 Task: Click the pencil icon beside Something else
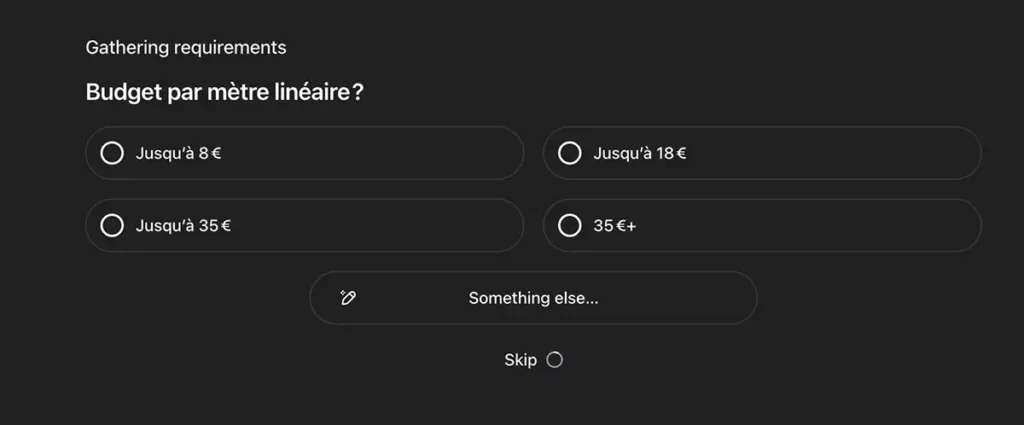pos(348,297)
